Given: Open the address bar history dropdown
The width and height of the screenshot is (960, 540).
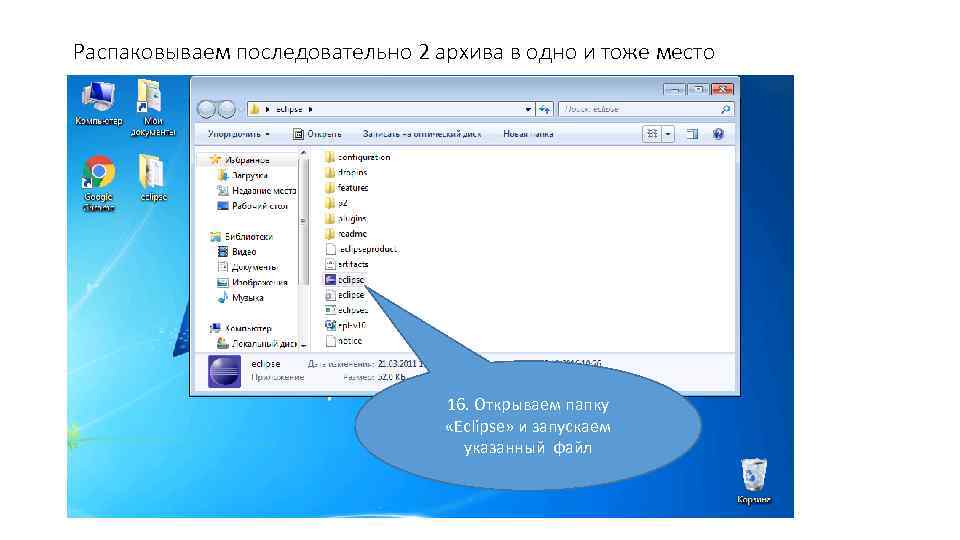Looking at the screenshot, I should [x=528, y=109].
